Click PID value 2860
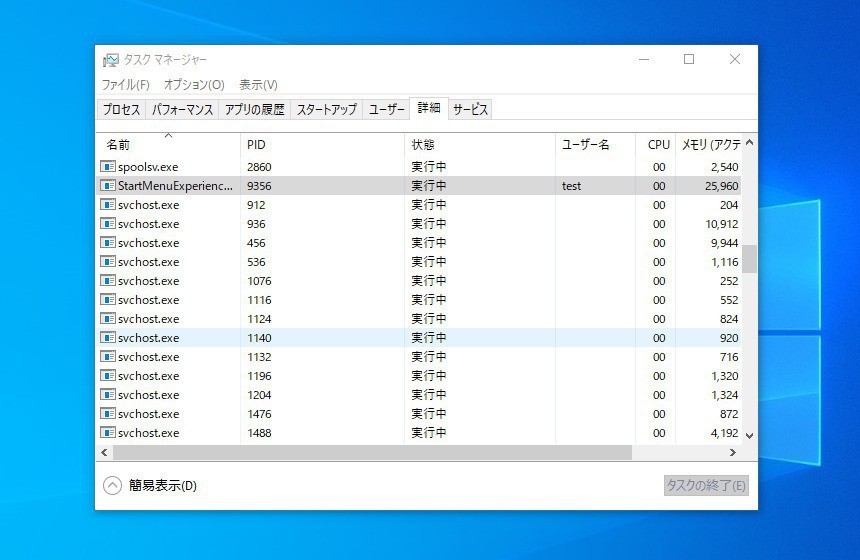 point(259,167)
